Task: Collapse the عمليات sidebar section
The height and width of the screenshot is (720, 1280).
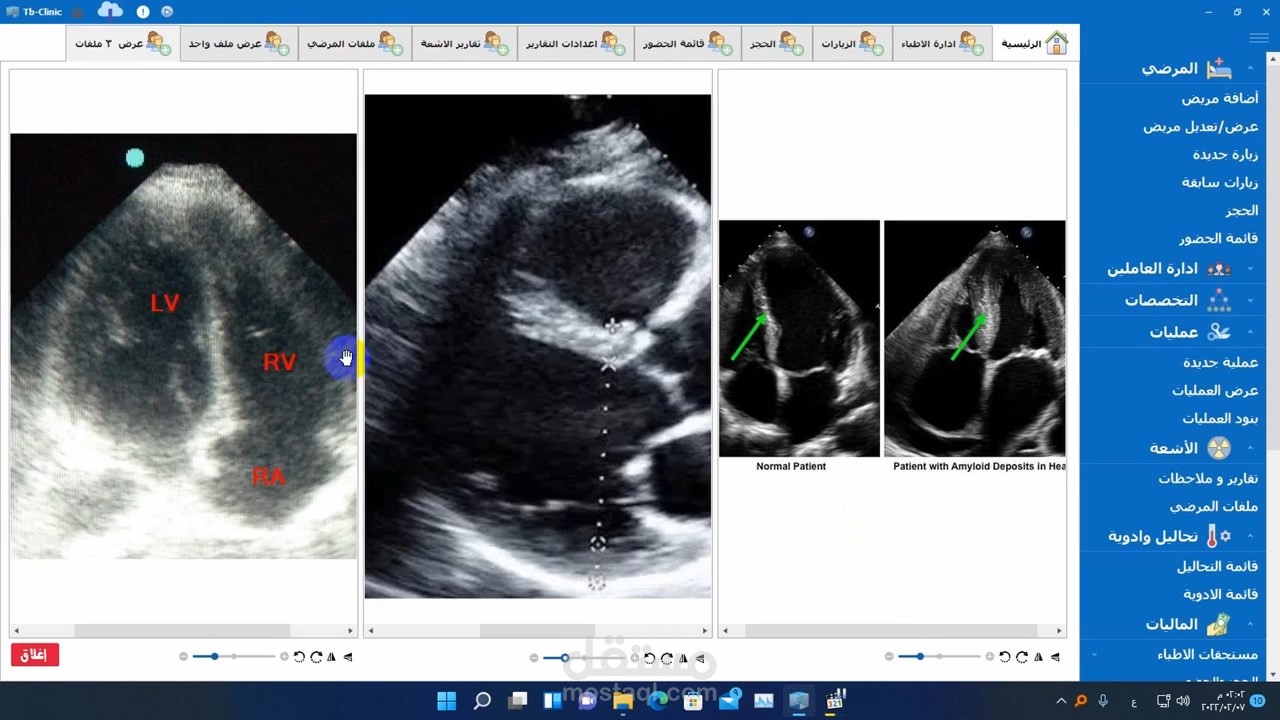Action: click(x=1250, y=332)
